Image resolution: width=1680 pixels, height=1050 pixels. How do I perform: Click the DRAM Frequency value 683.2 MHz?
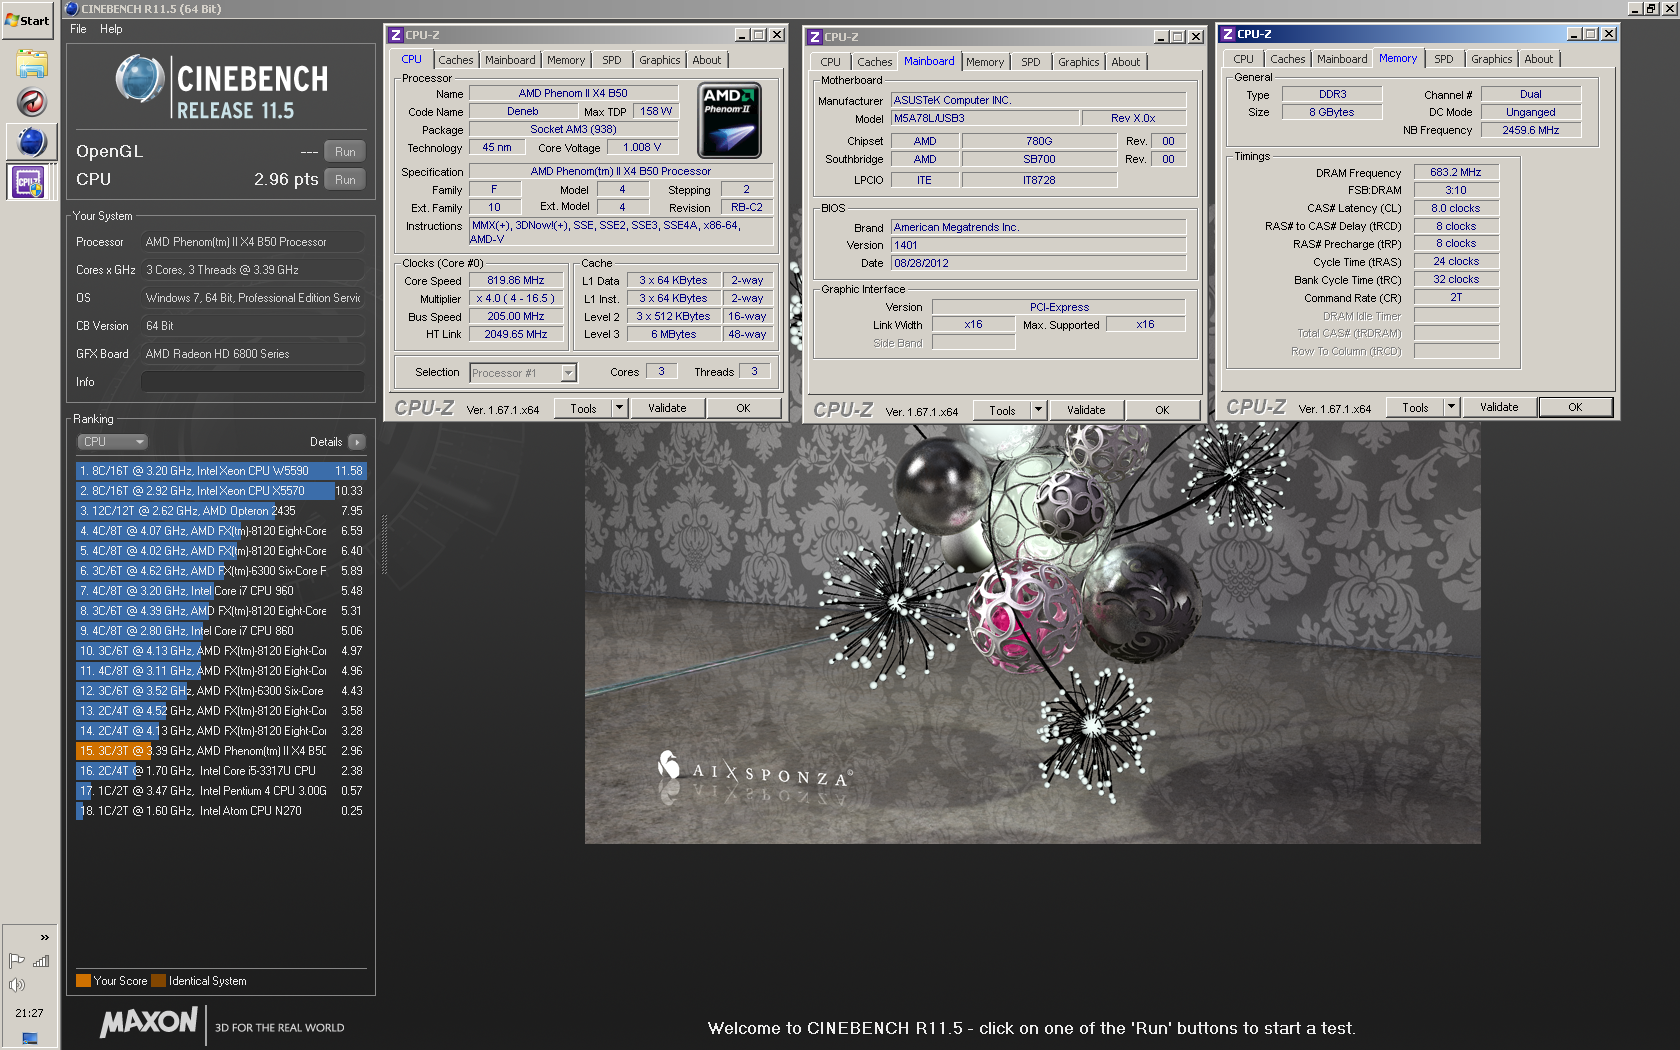pos(1456,173)
